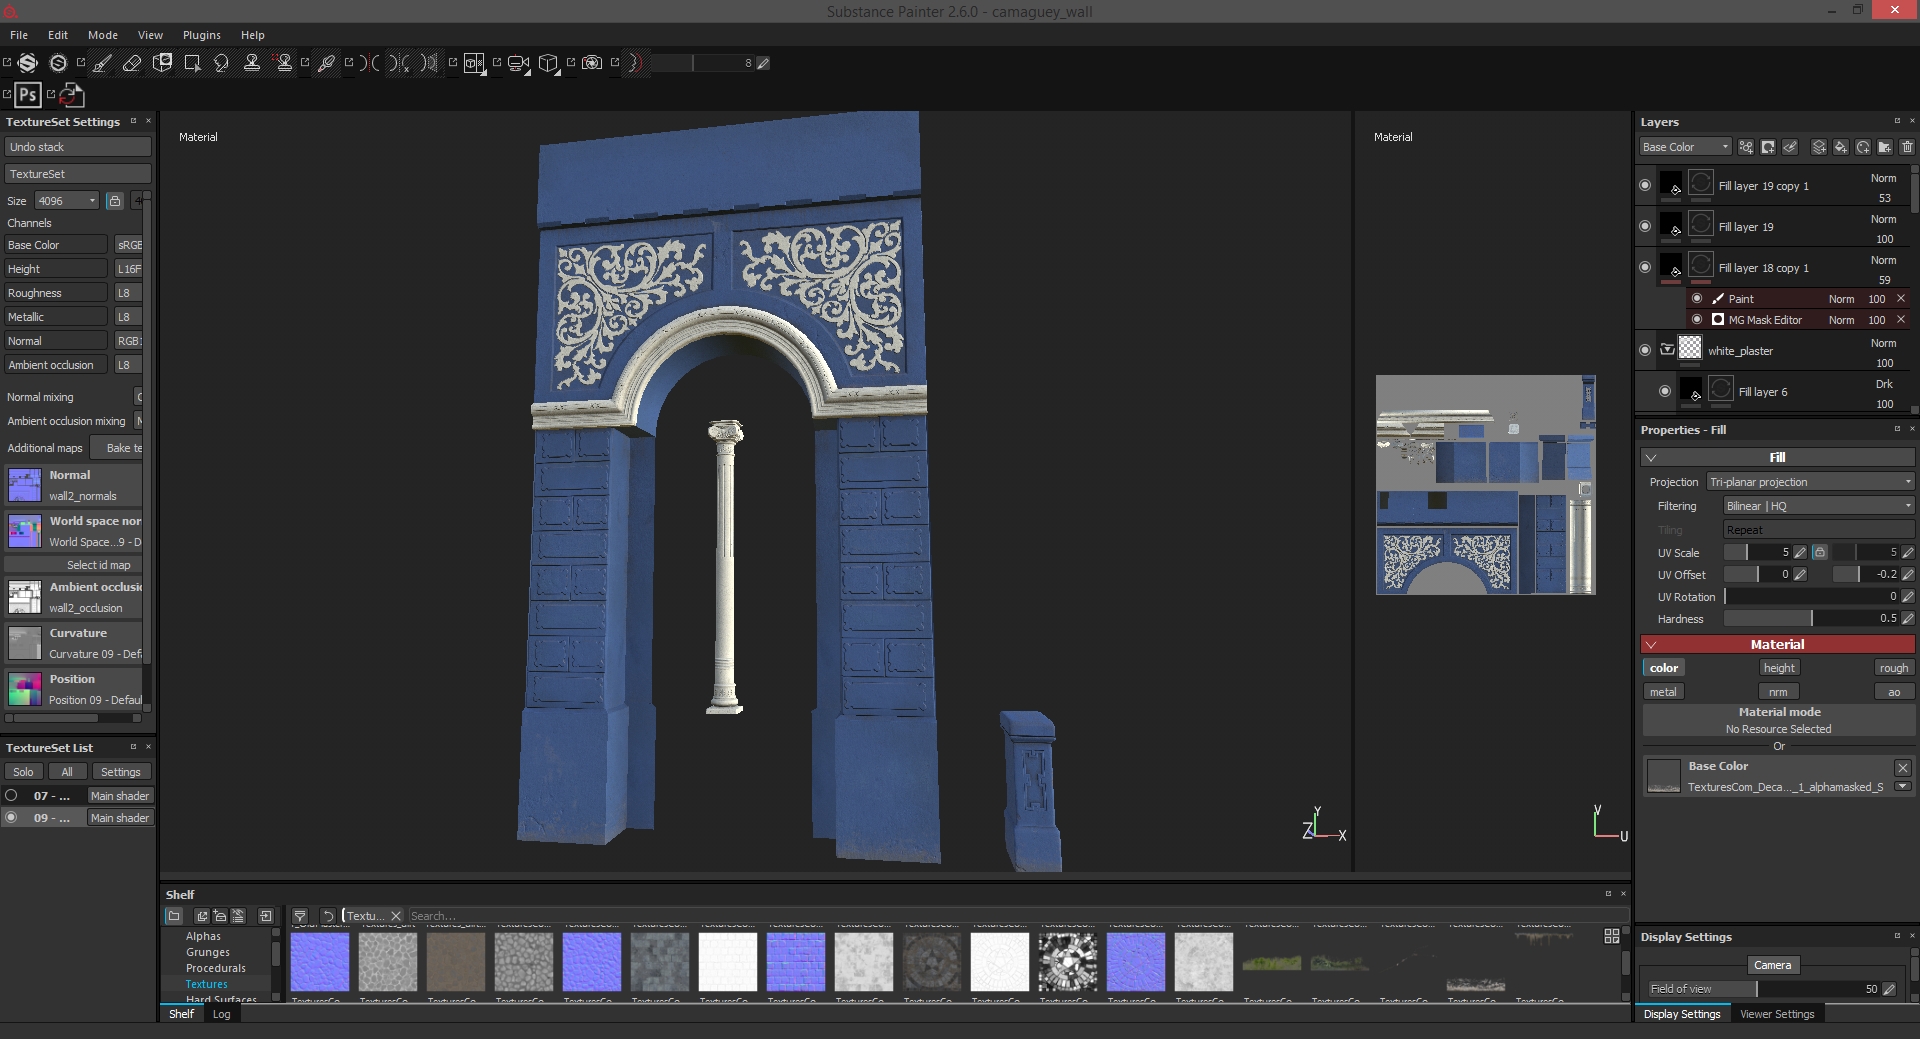Add a folder in Layers panel
This screenshot has width=1920, height=1039.
pos(1885,147)
